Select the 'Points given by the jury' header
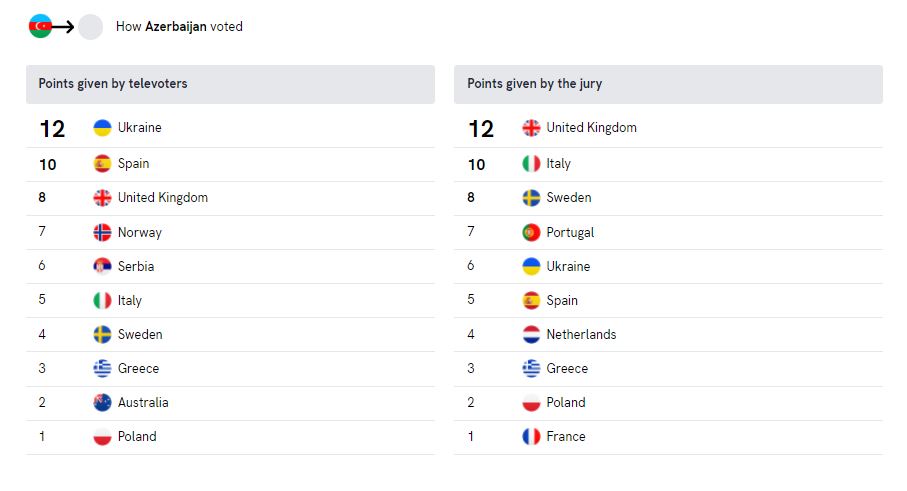907x491 pixels. [x=668, y=84]
